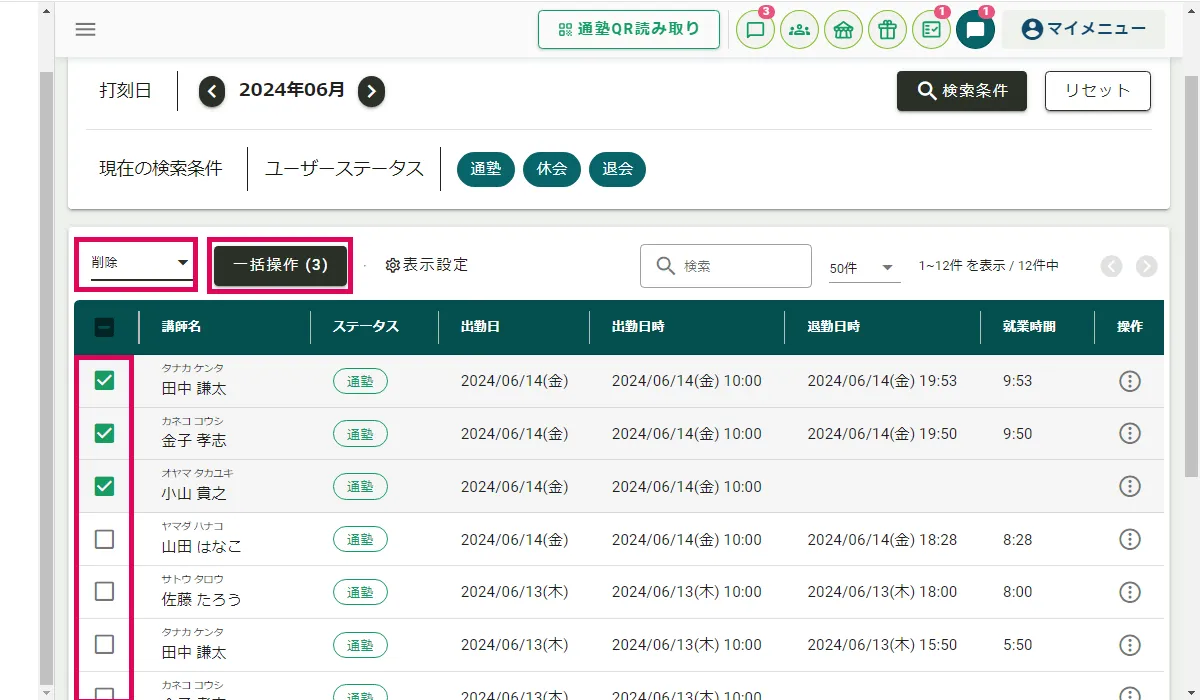Uncheck 小山 貴之 row checkbox
This screenshot has width=1200, height=700.
[x=104, y=486]
